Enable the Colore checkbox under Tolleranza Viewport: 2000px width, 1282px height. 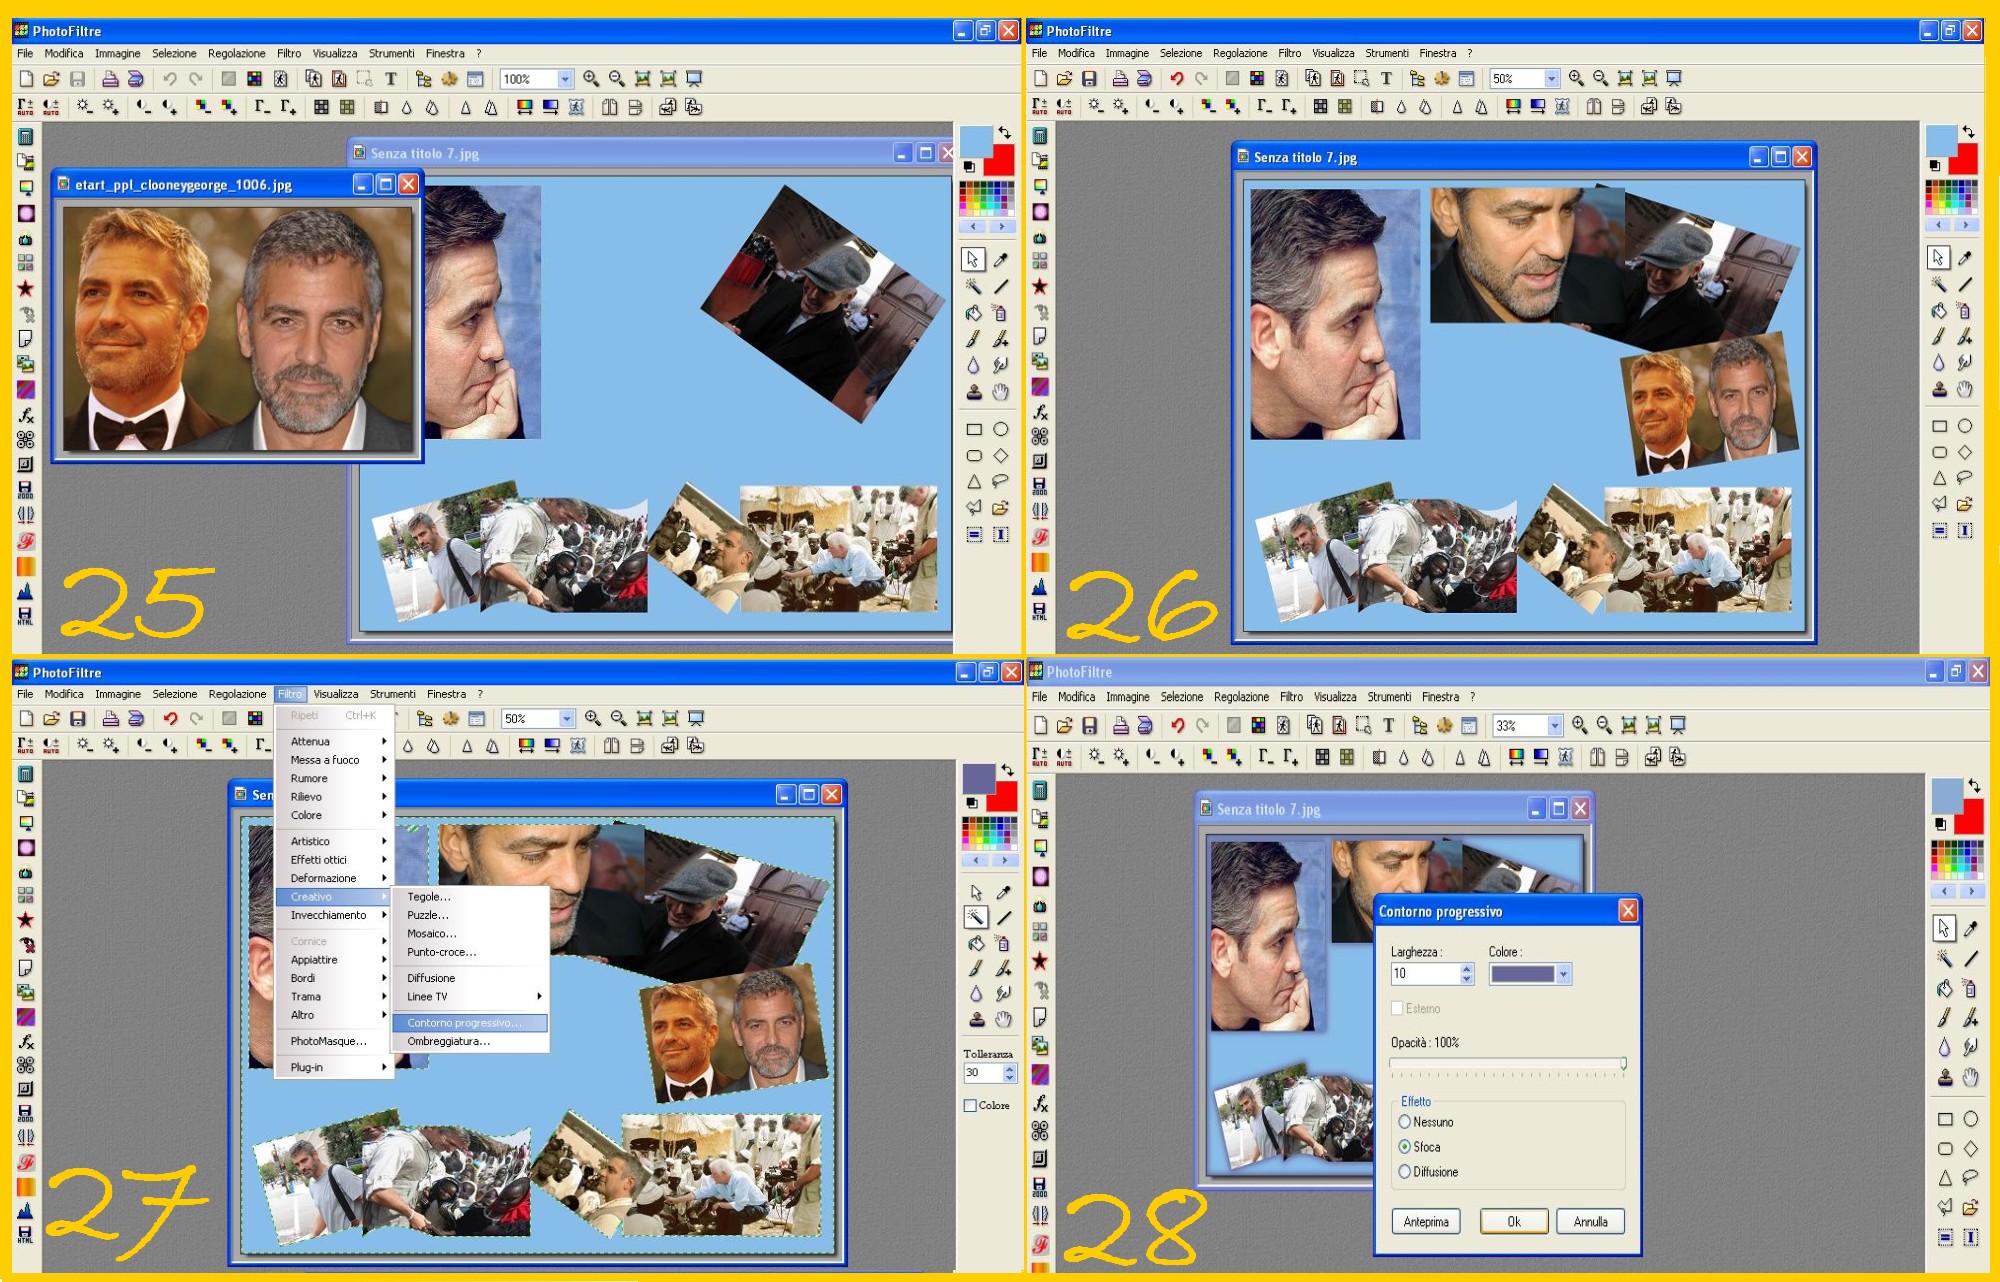click(x=970, y=1105)
